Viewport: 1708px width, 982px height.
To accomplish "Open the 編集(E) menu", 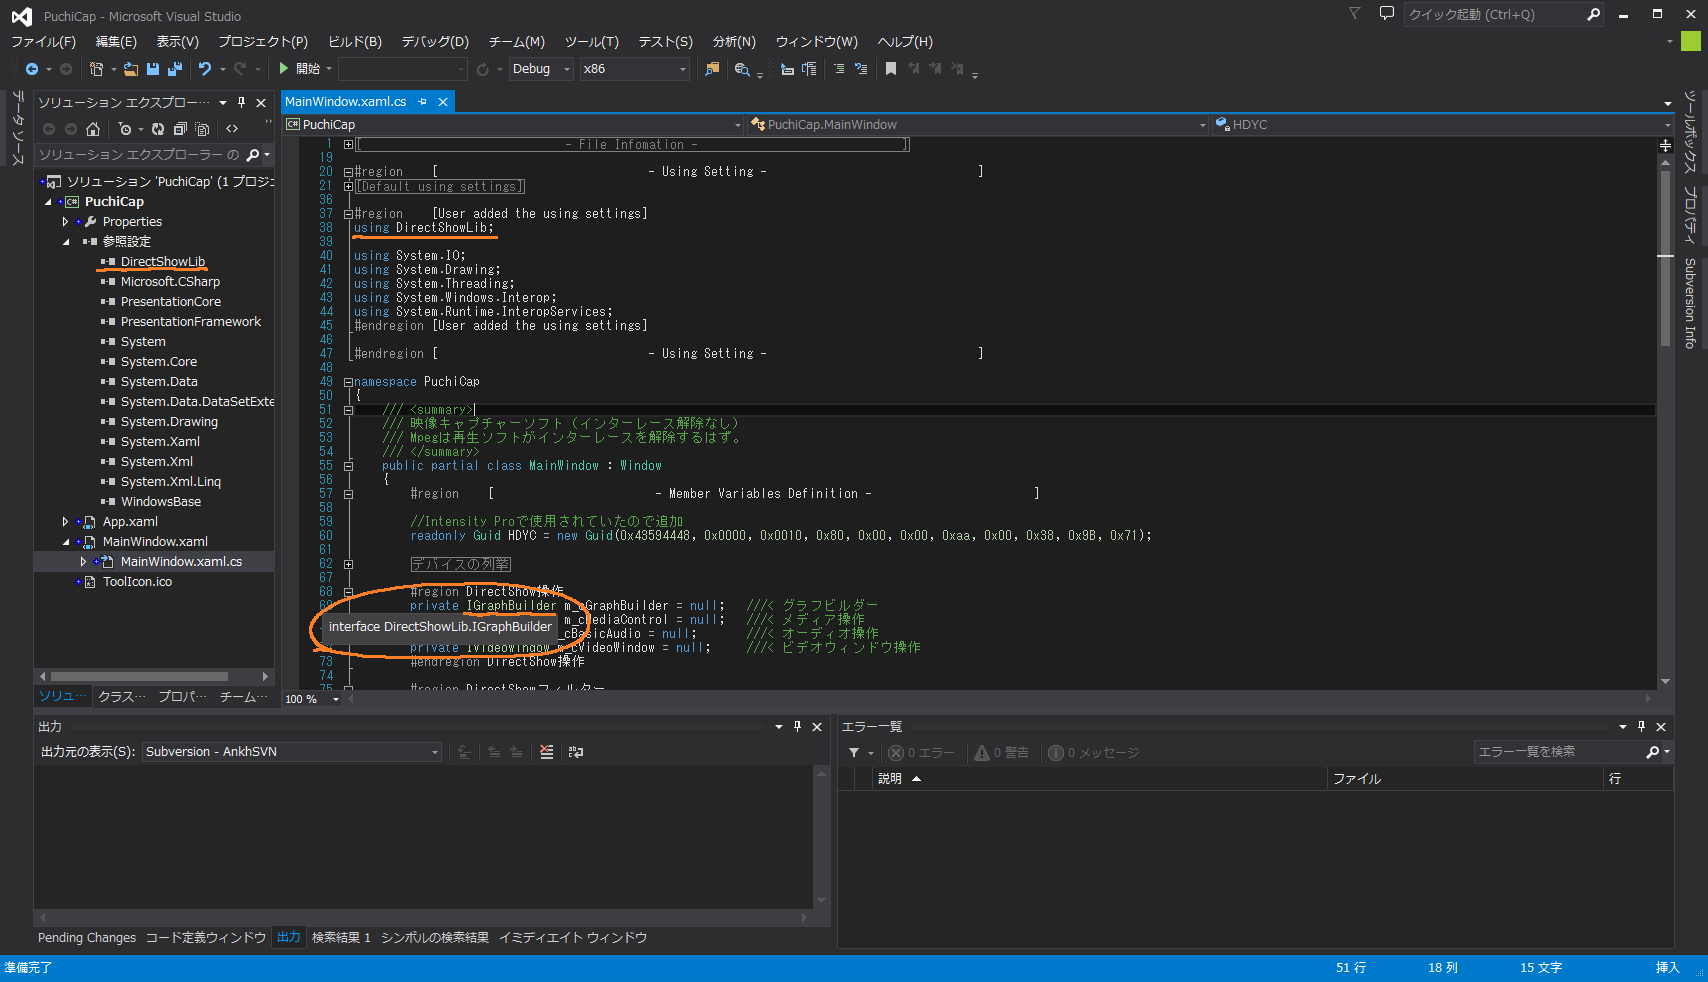I will [x=116, y=42].
